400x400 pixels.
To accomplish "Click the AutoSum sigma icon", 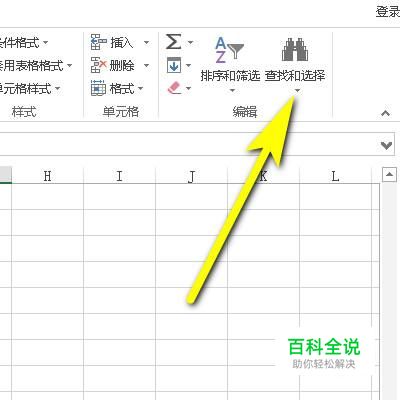I will pos(174,42).
